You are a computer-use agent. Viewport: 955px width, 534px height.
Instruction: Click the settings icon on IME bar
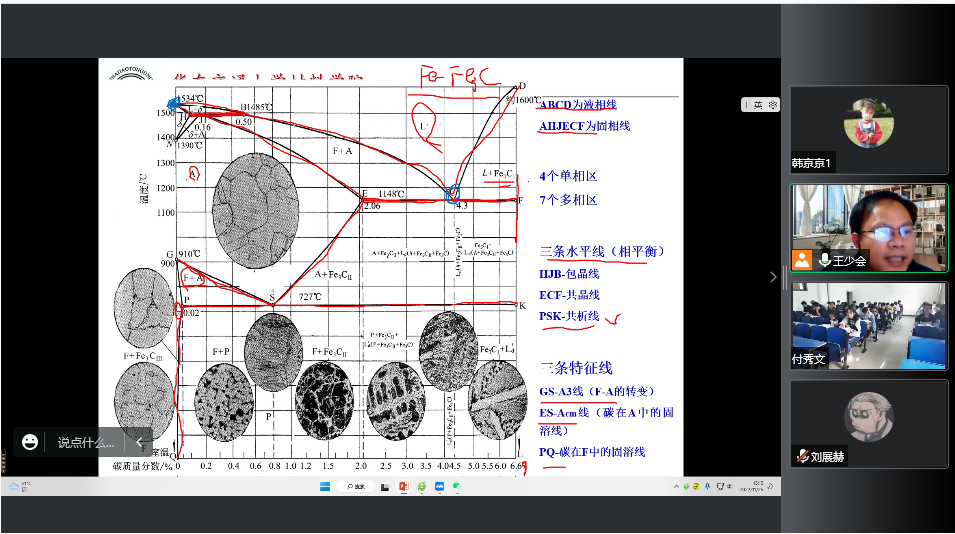click(772, 105)
